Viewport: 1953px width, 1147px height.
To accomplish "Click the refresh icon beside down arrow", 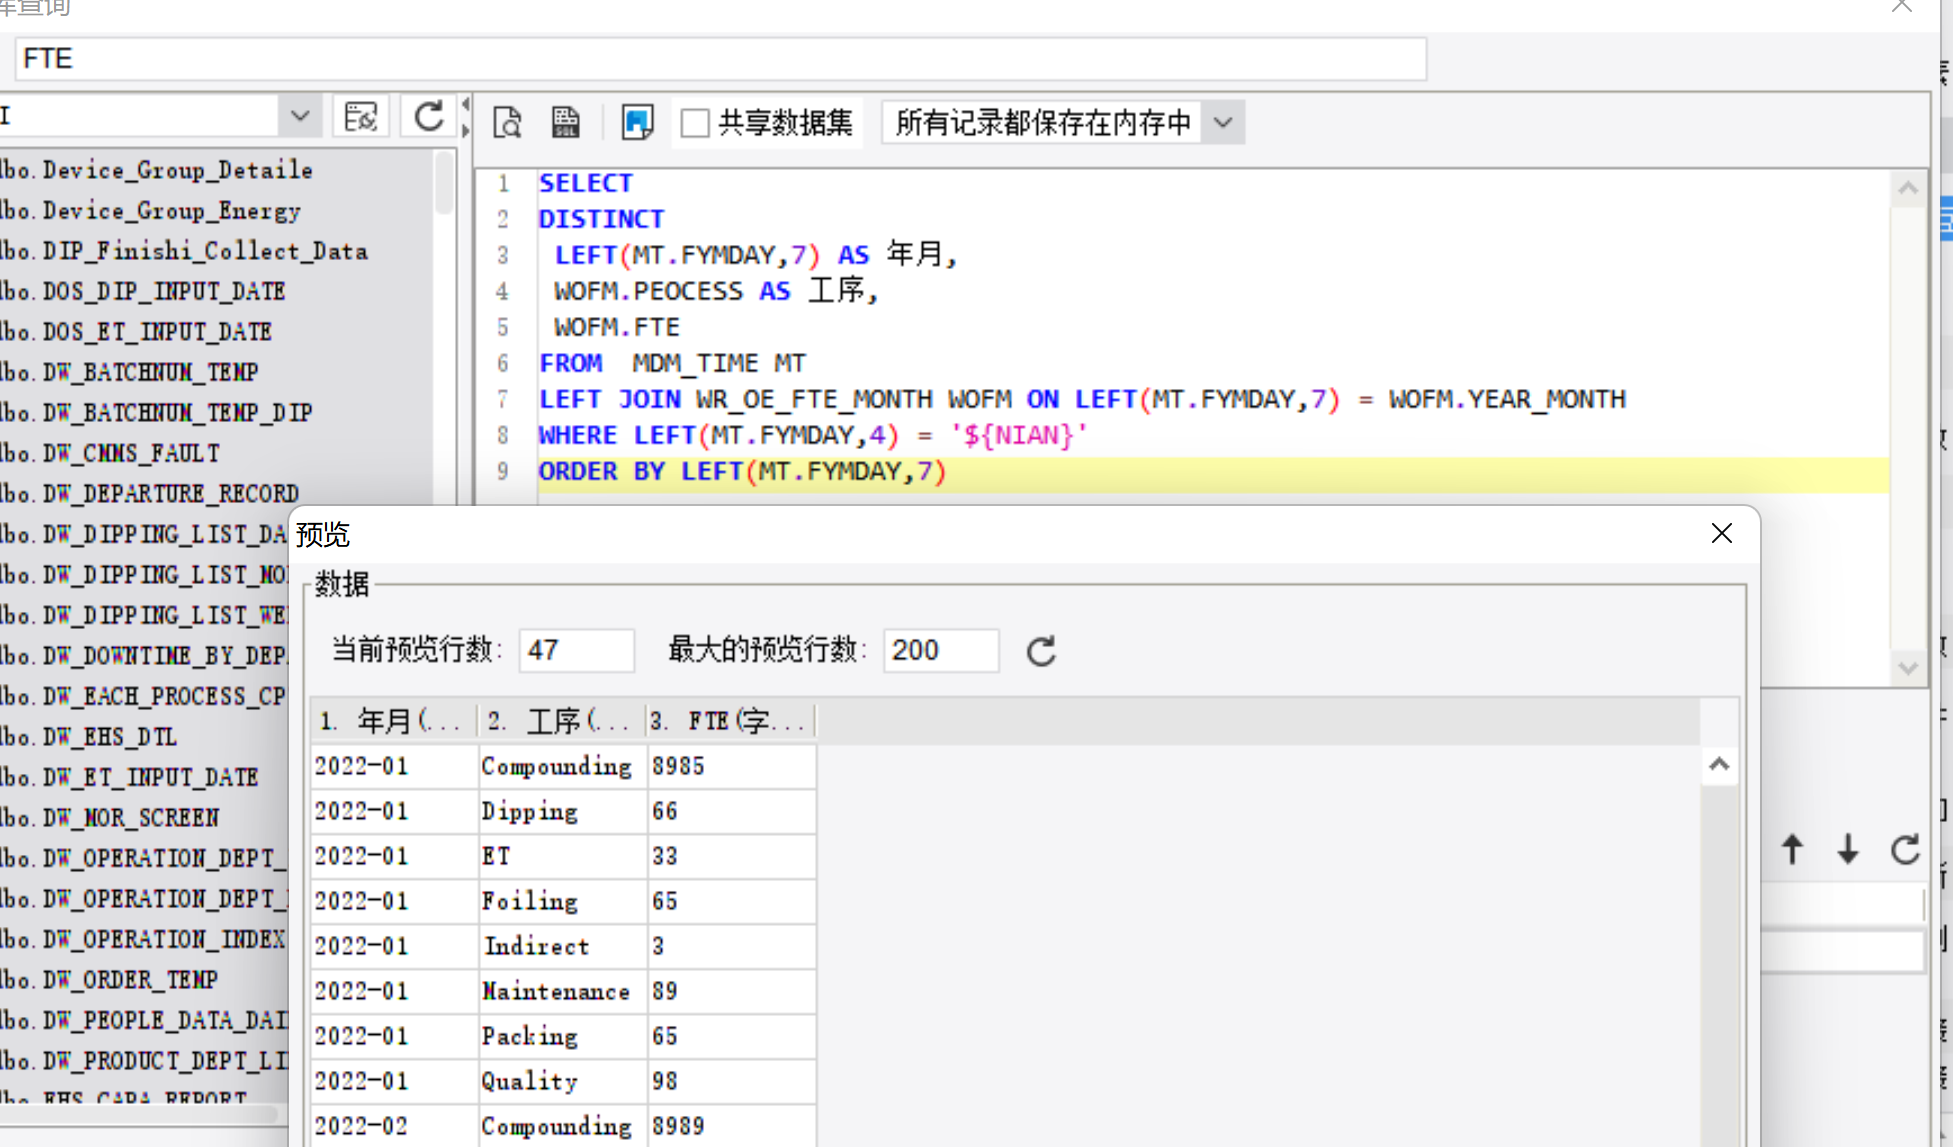I will click(x=1905, y=850).
